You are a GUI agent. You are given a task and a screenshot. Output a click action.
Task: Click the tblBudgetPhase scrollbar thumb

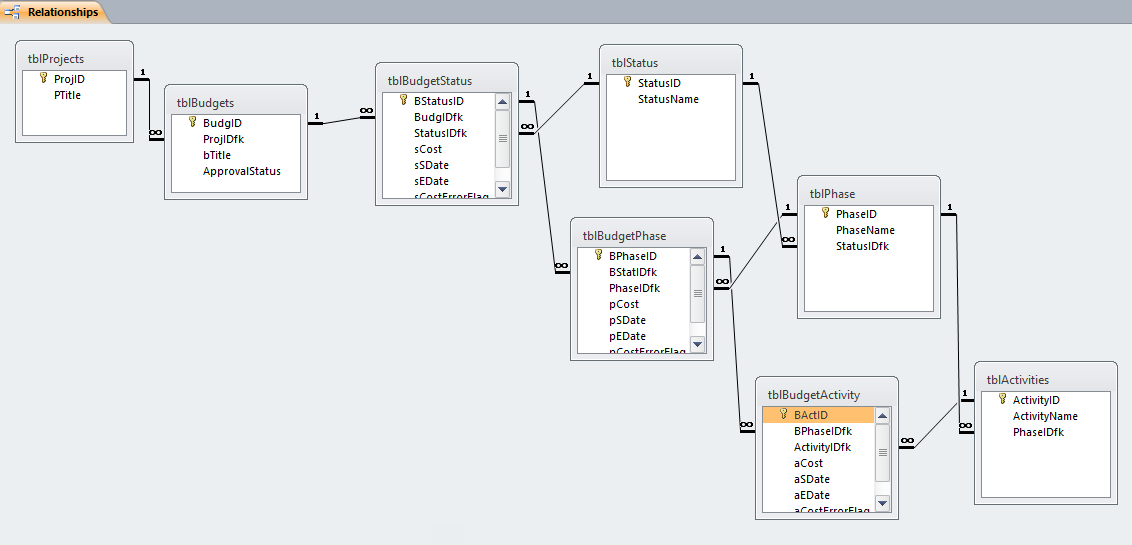697,293
